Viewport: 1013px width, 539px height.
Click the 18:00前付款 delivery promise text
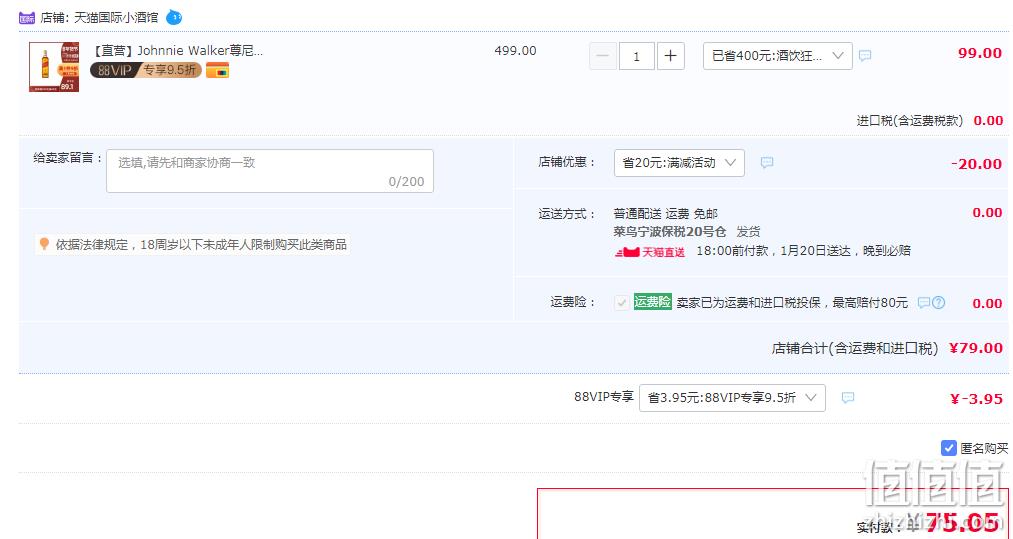pyautogui.click(x=804, y=251)
